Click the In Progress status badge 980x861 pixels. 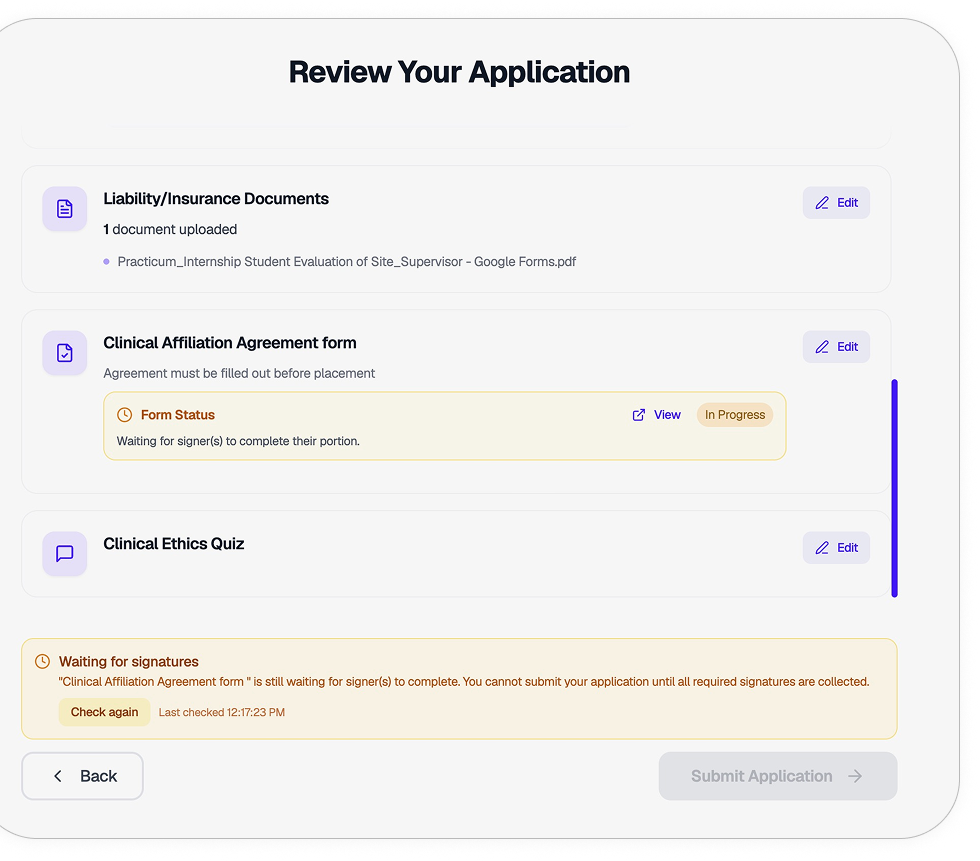tap(735, 415)
